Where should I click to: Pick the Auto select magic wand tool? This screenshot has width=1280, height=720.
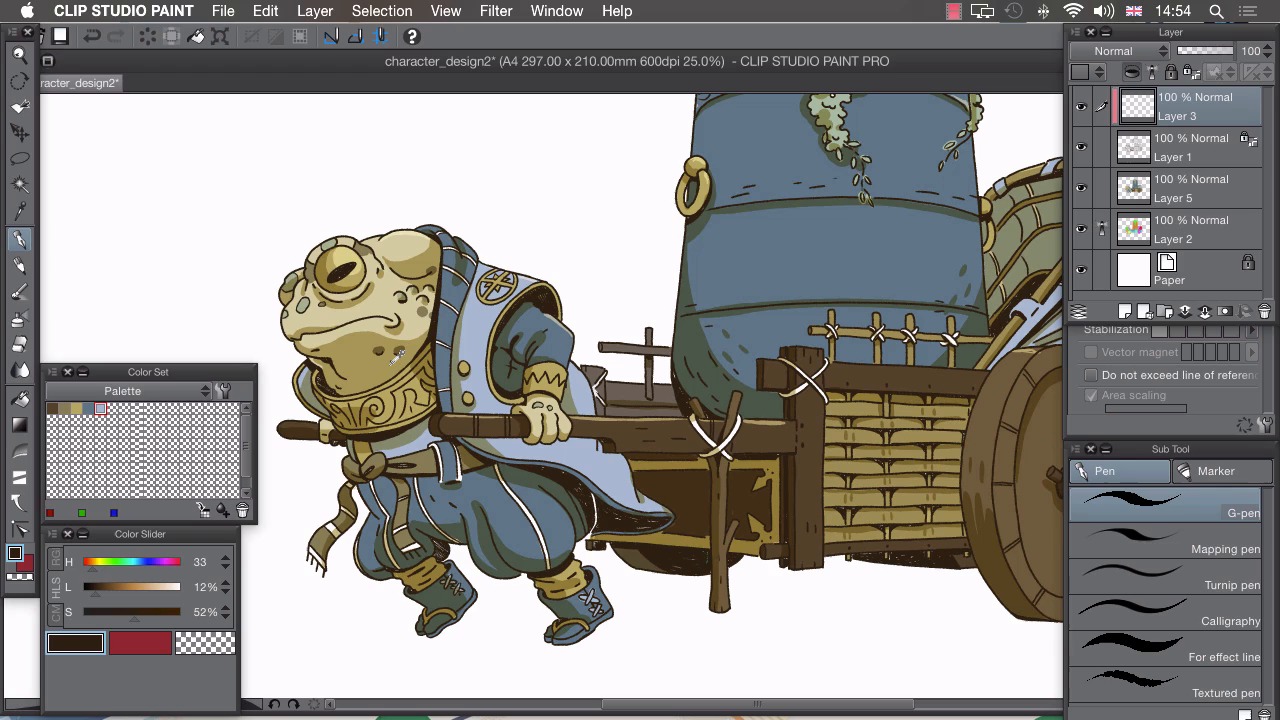tap(19, 185)
